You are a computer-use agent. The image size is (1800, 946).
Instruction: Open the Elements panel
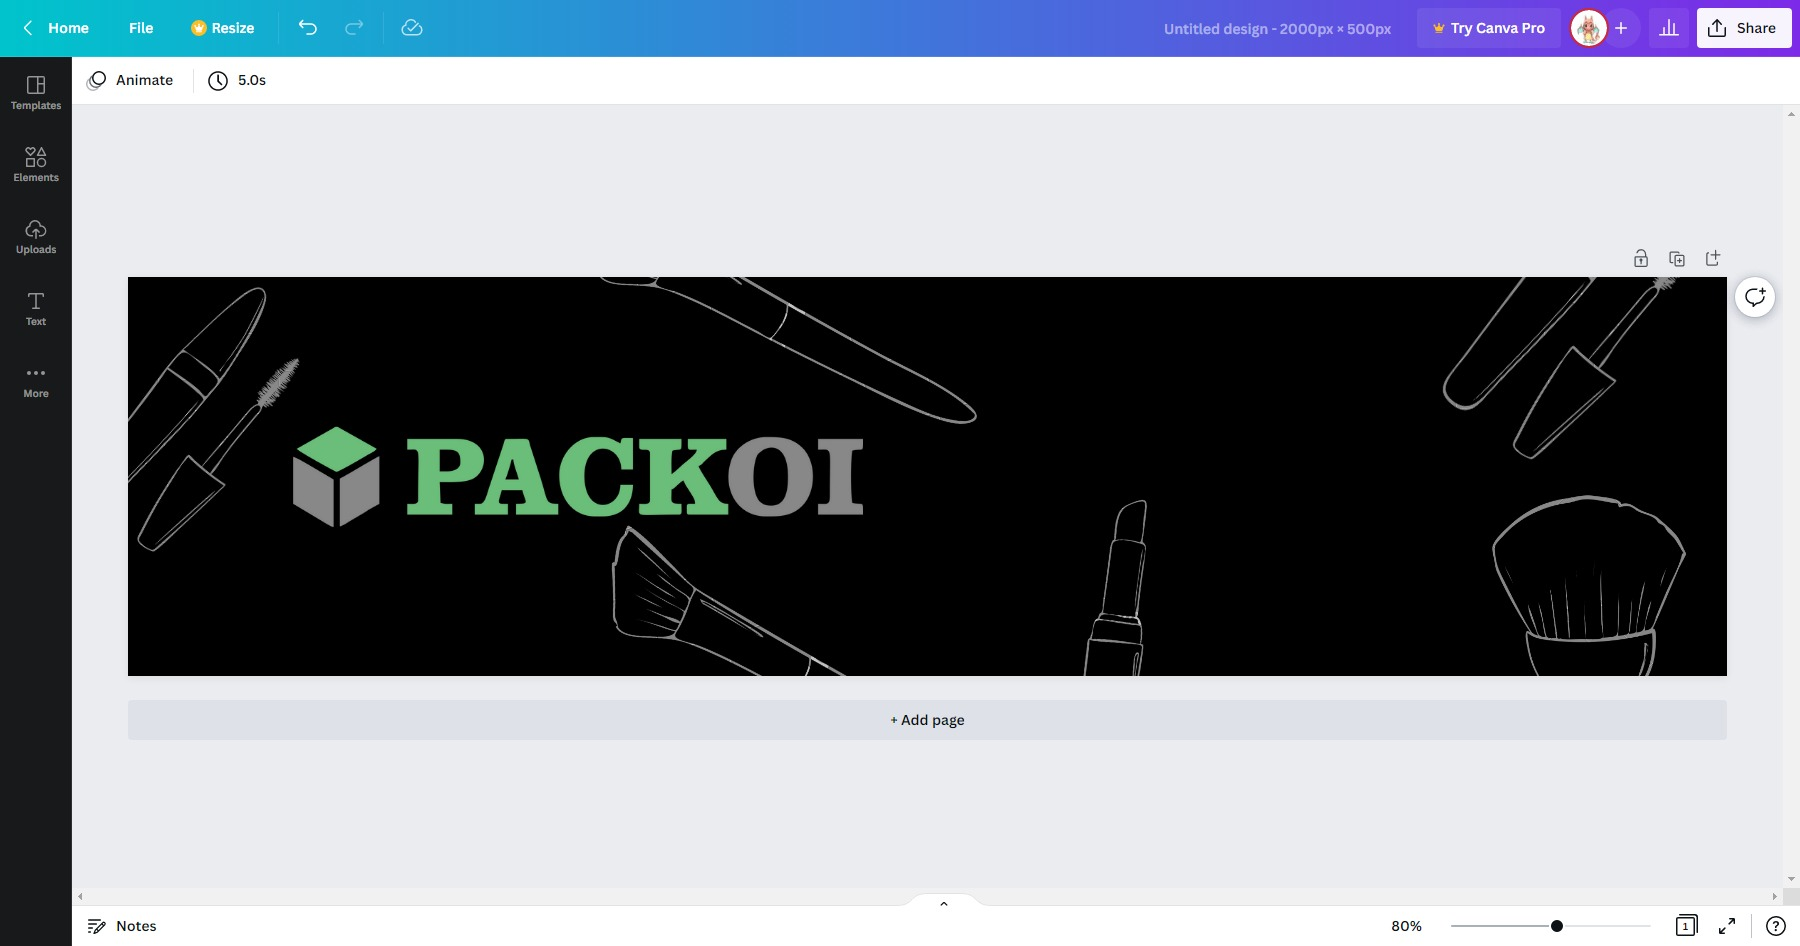[36, 165]
